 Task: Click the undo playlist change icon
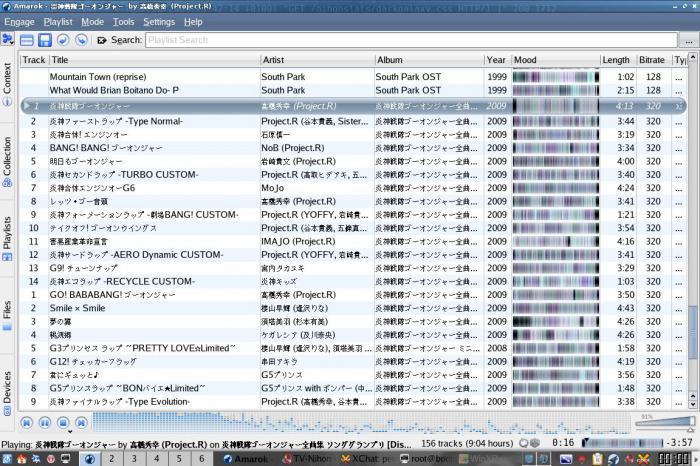63,40
